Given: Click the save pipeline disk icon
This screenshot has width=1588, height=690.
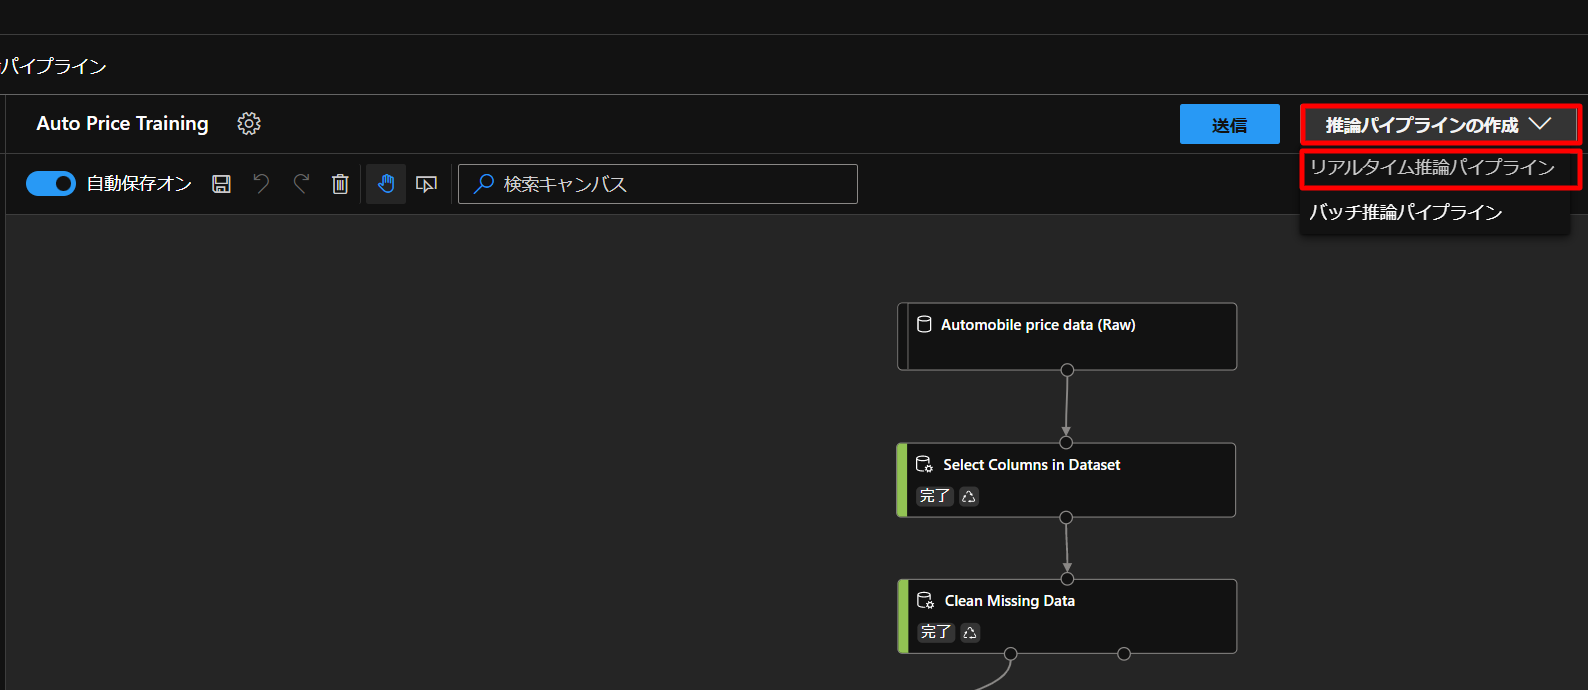Looking at the screenshot, I should (x=221, y=184).
